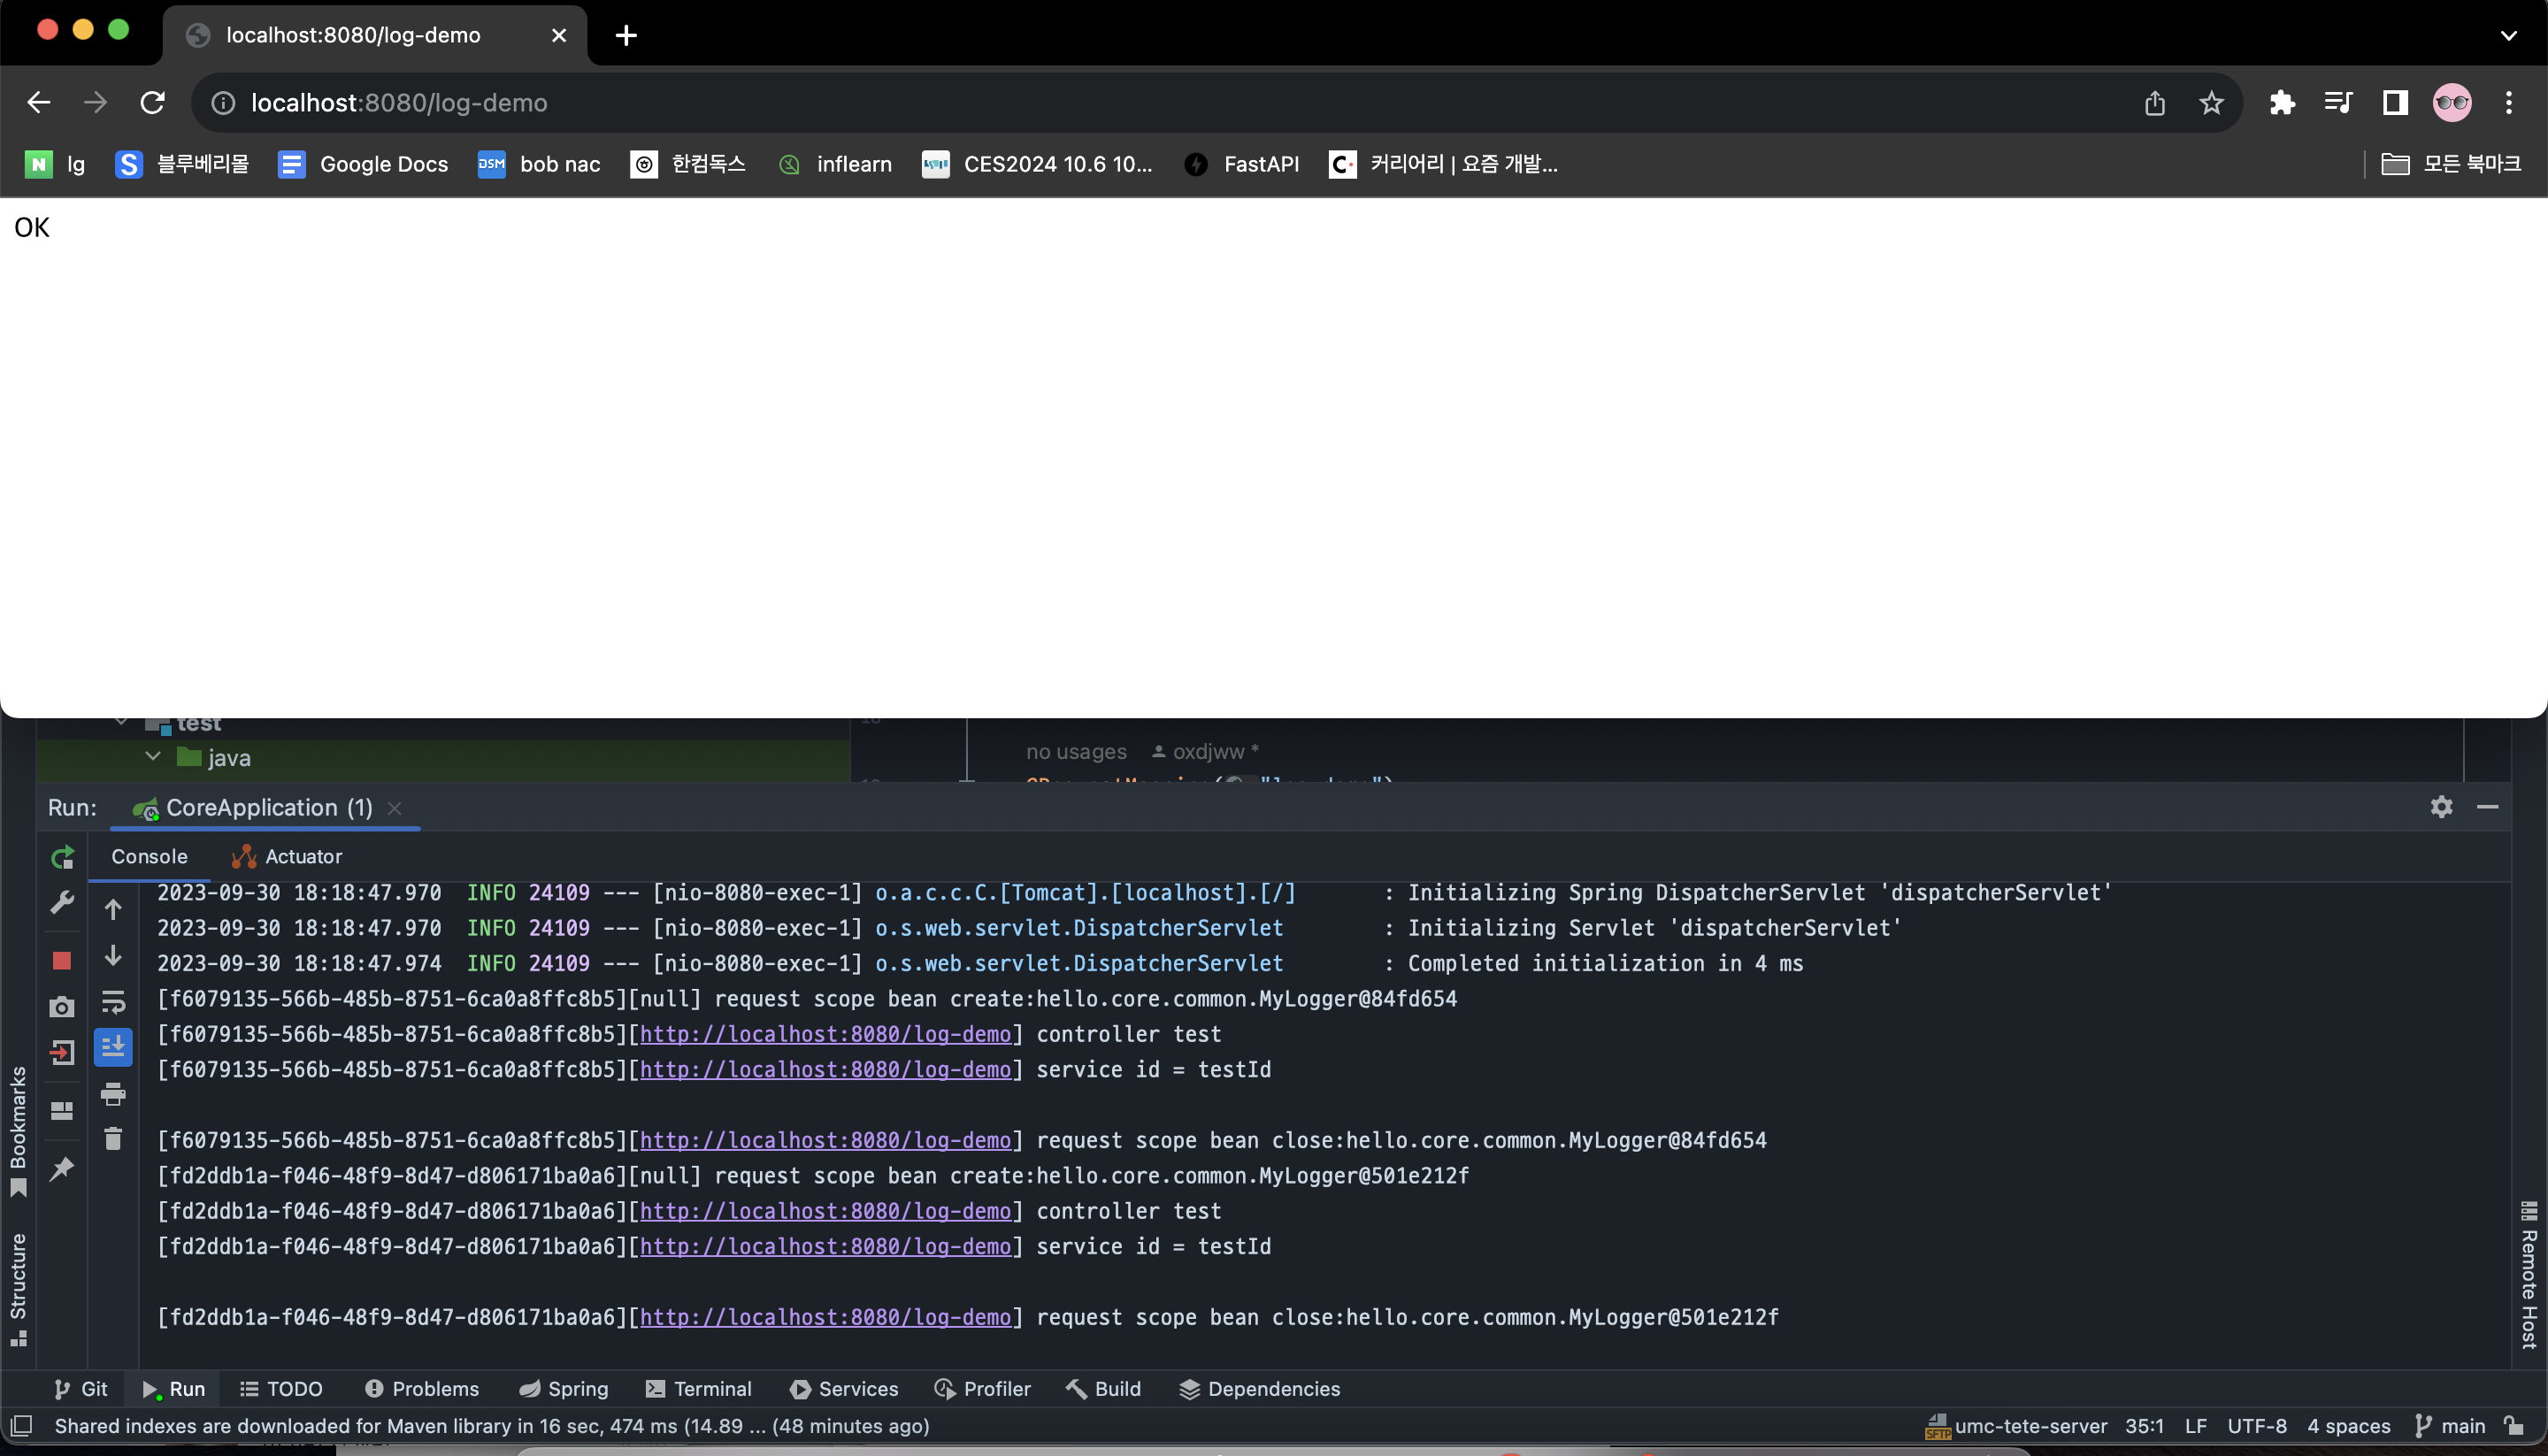Image resolution: width=2548 pixels, height=1456 pixels.
Task: Rerun CoreApplication with the green rerun icon
Action: coord(62,857)
